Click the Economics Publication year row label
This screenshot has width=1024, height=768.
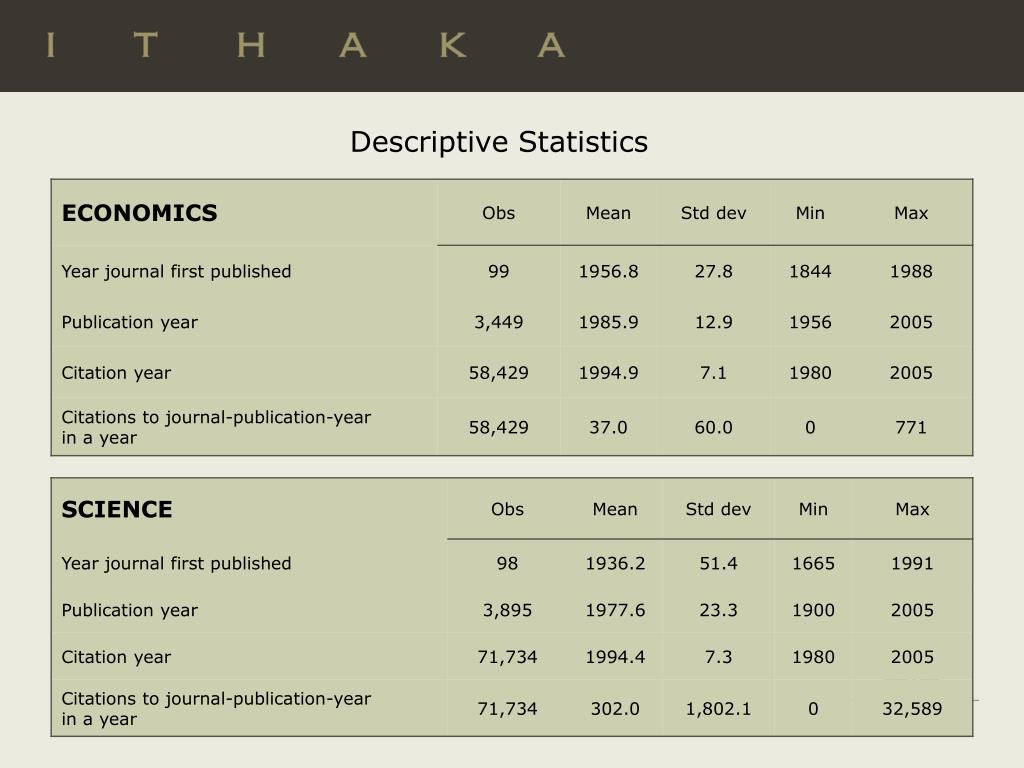coord(129,323)
